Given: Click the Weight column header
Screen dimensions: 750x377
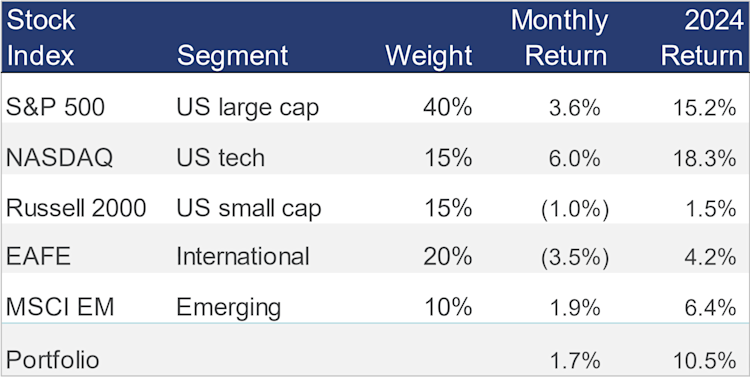Looking at the screenshot, I should 429,55.
